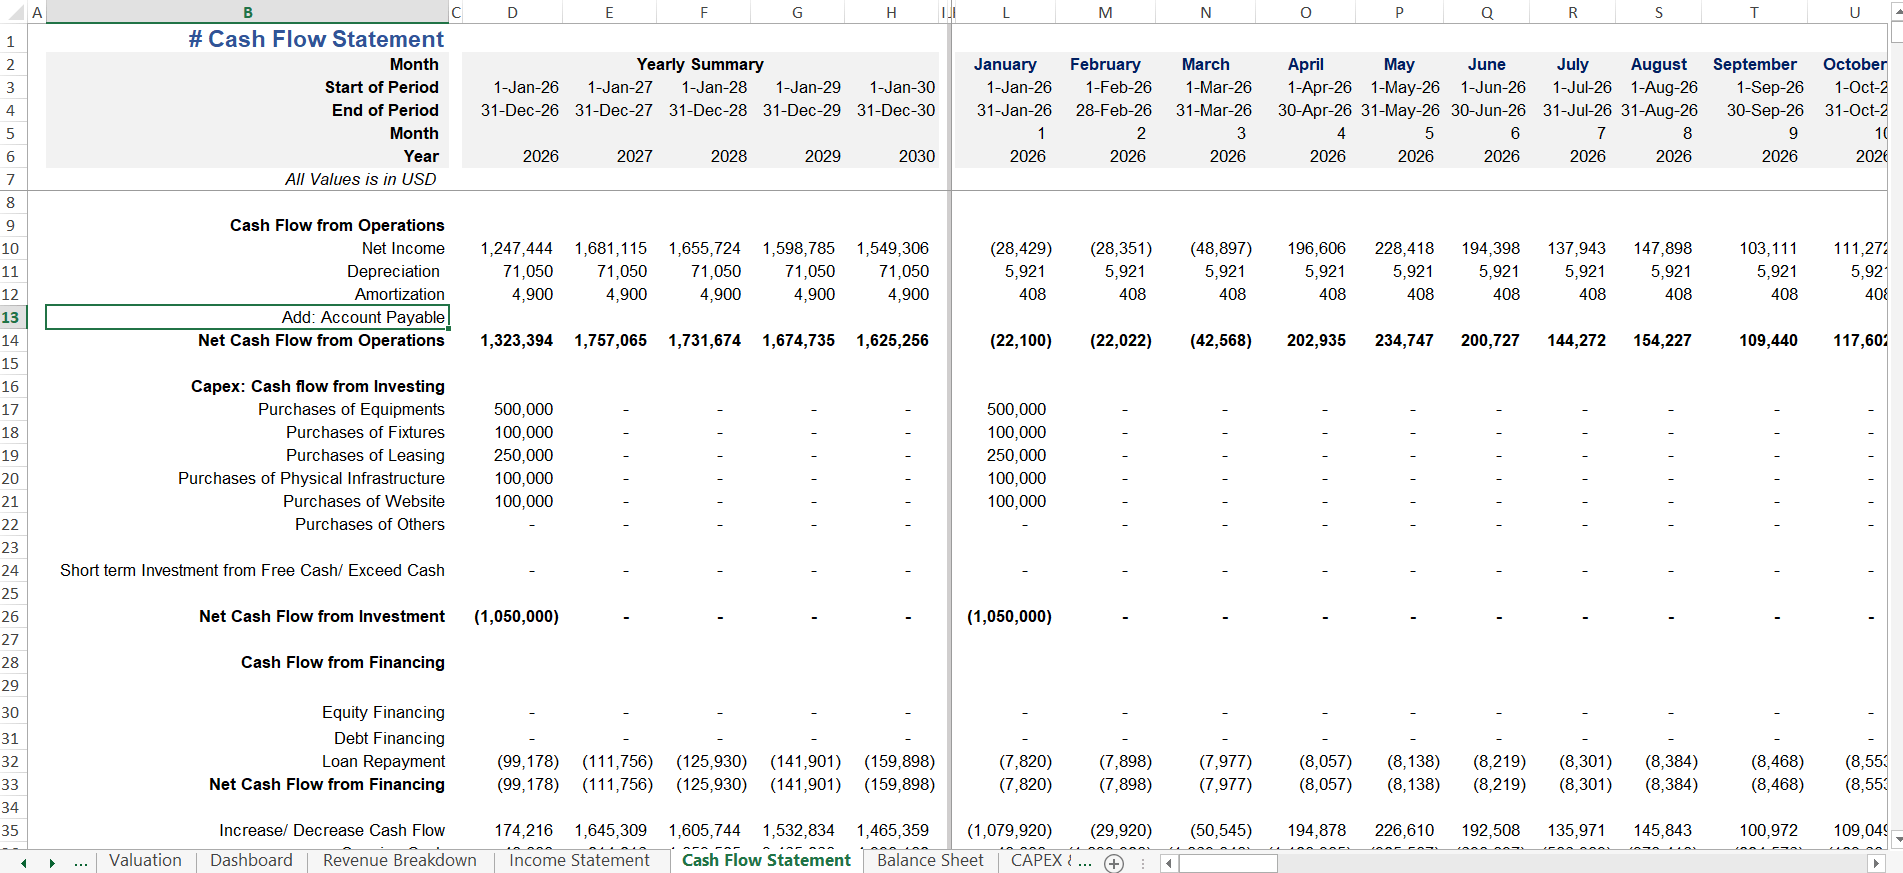
Task: Select 1-Jun-26 start of period cell
Action: tap(1493, 87)
